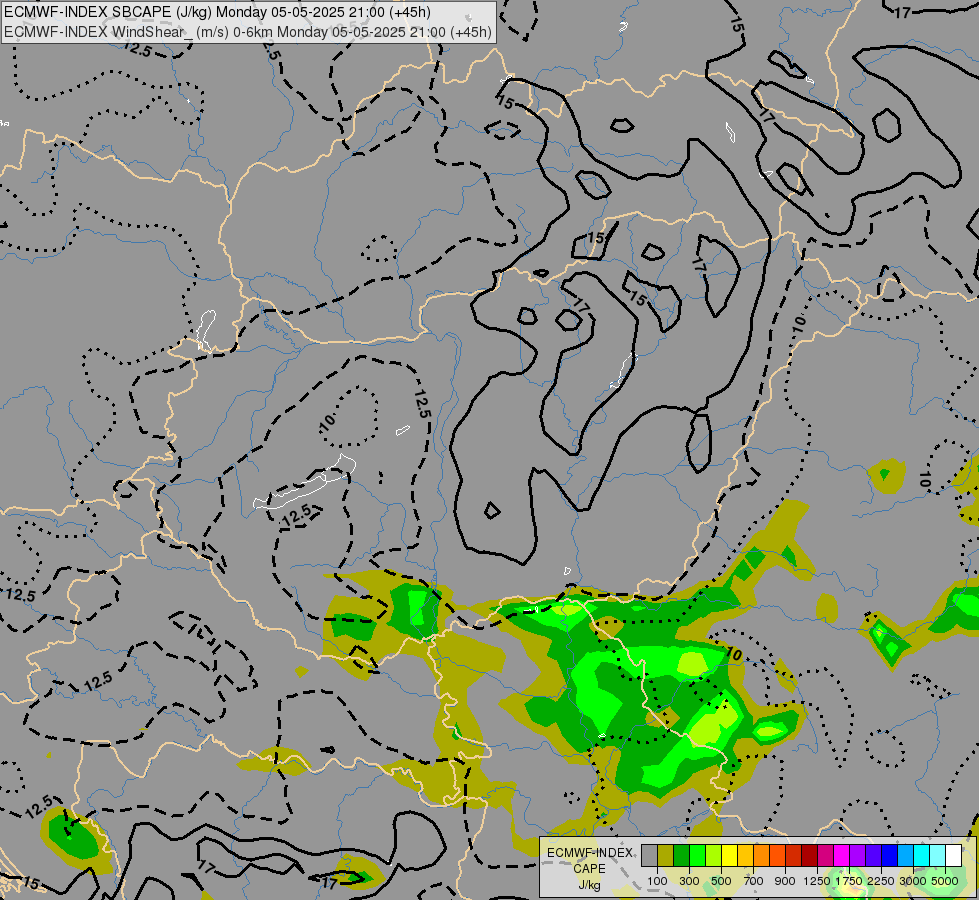979x900 pixels.
Task: Pick the lime yellow-green legend swatch
Action: (714, 856)
